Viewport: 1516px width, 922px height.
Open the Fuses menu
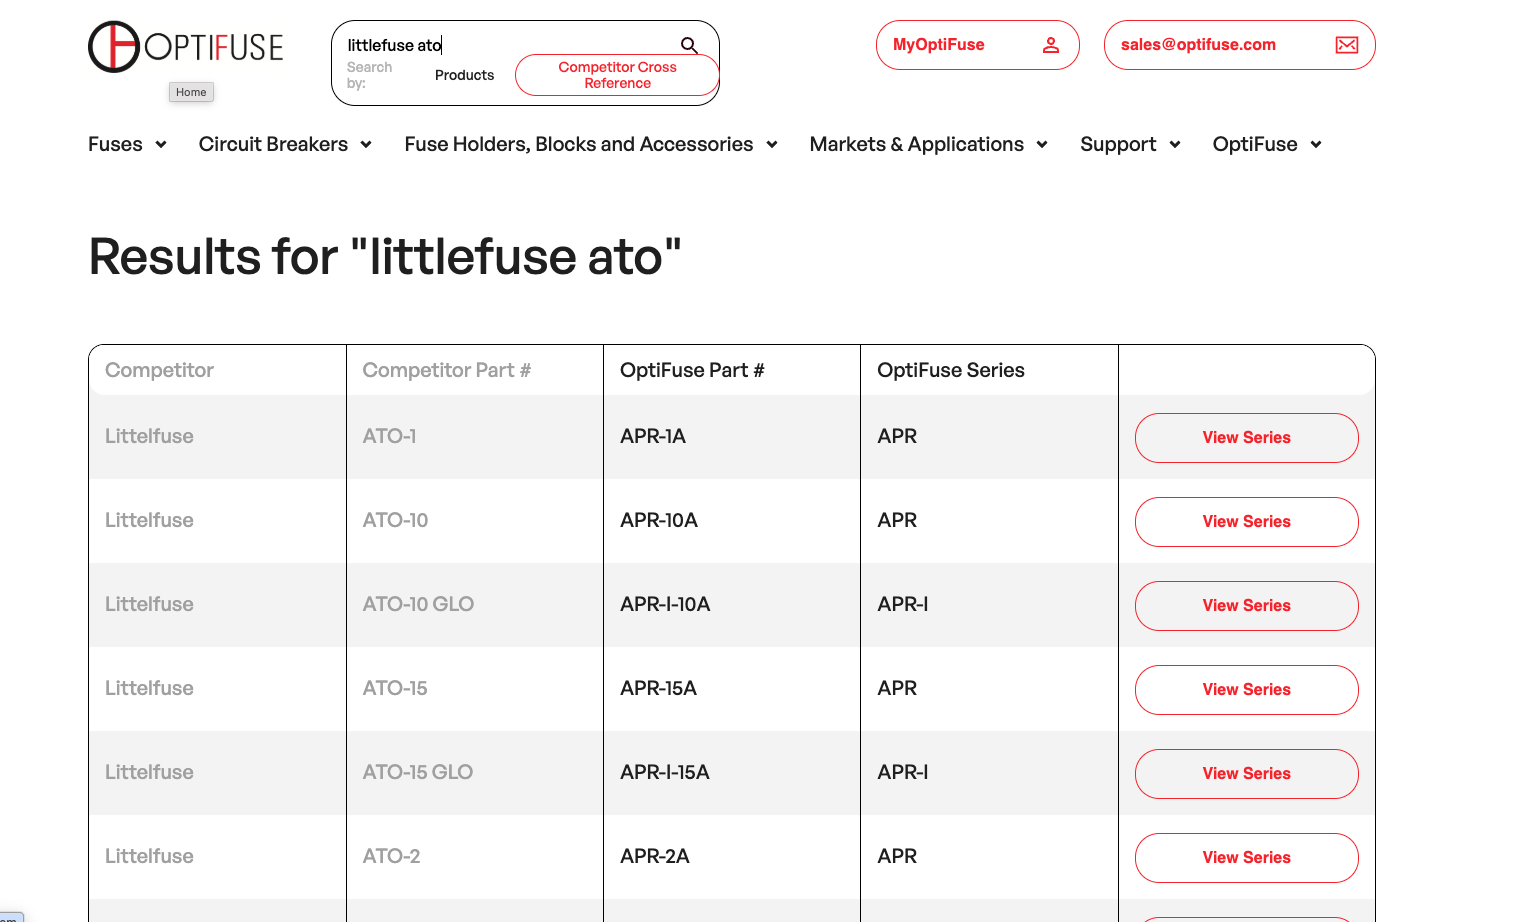click(x=115, y=144)
